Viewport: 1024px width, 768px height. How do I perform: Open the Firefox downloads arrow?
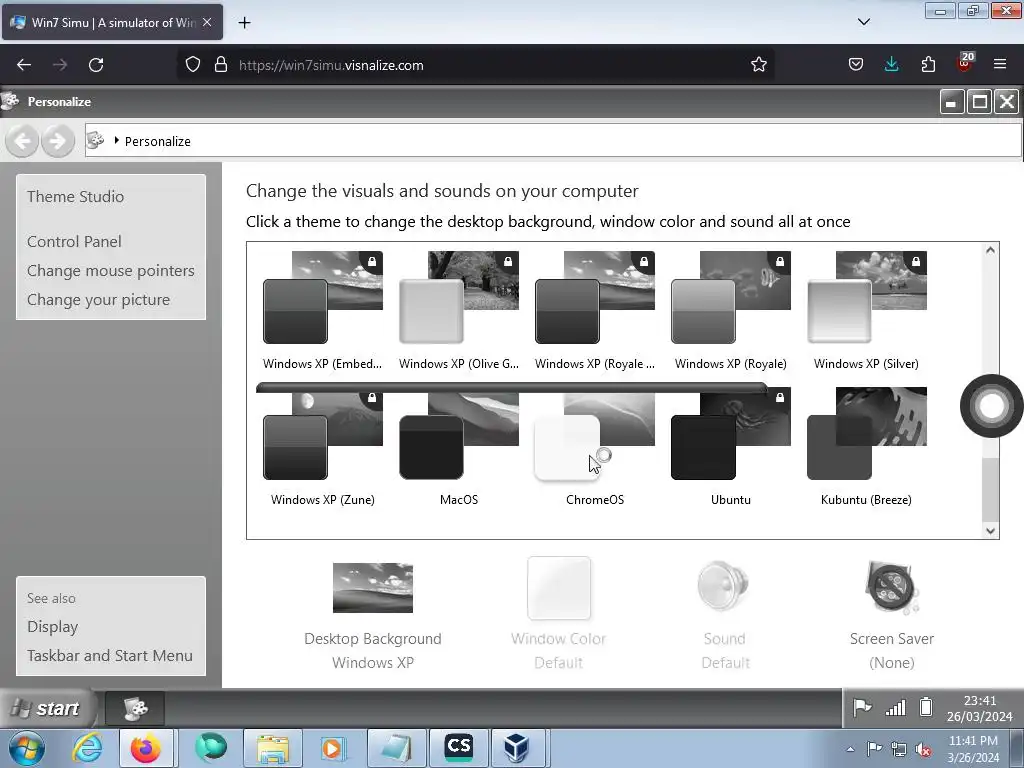click(891, 65)
